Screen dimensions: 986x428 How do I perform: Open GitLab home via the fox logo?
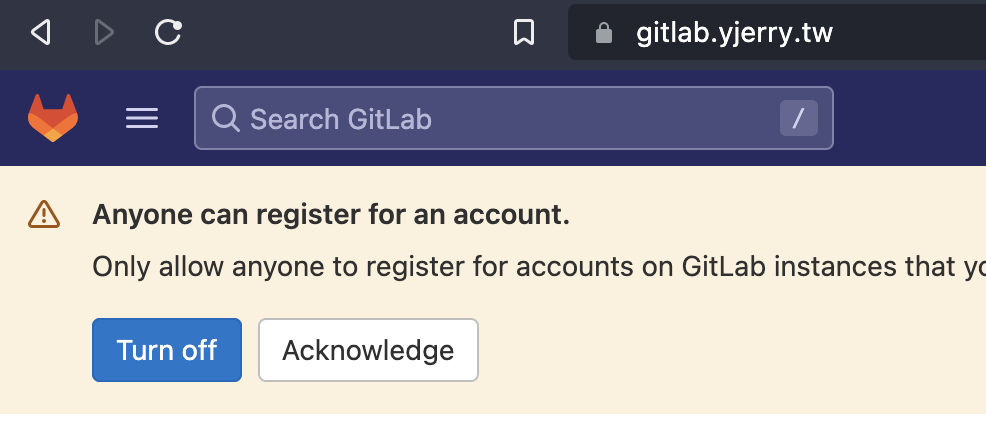pyautogui.click(x=53, y=119)
